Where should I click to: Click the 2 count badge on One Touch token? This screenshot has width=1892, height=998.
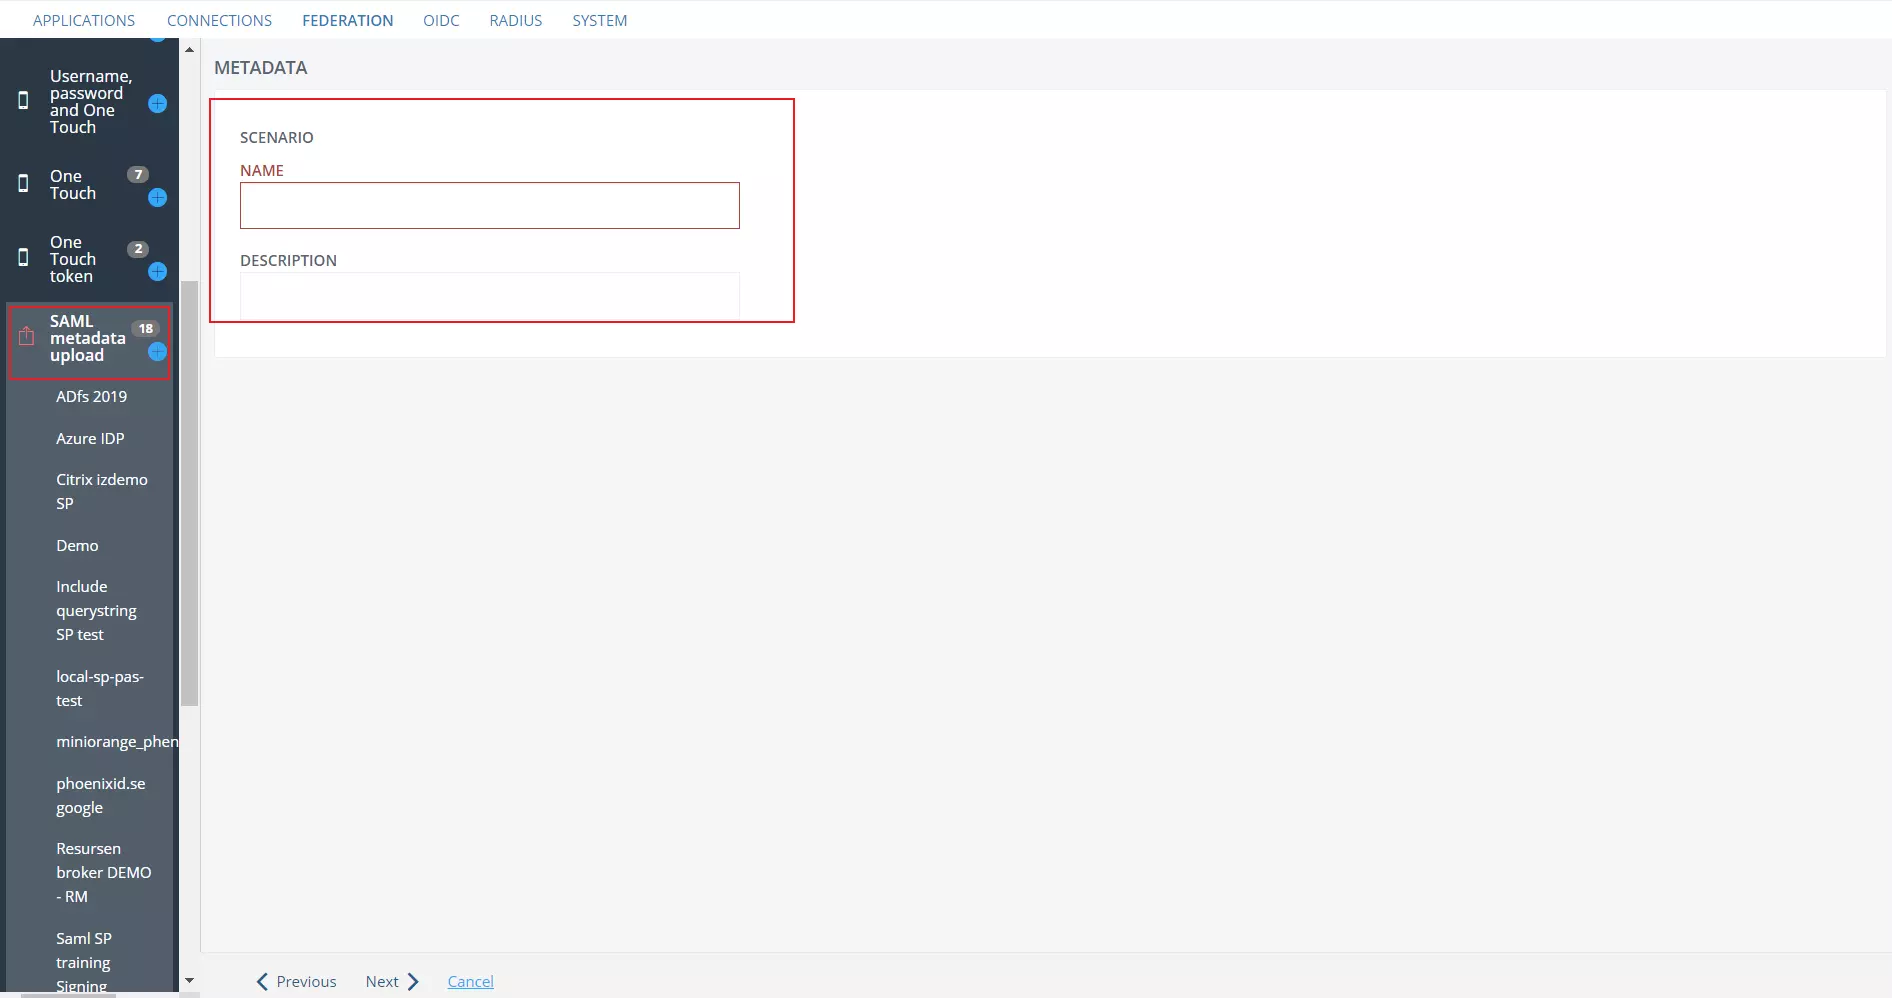tap(138, 249)
